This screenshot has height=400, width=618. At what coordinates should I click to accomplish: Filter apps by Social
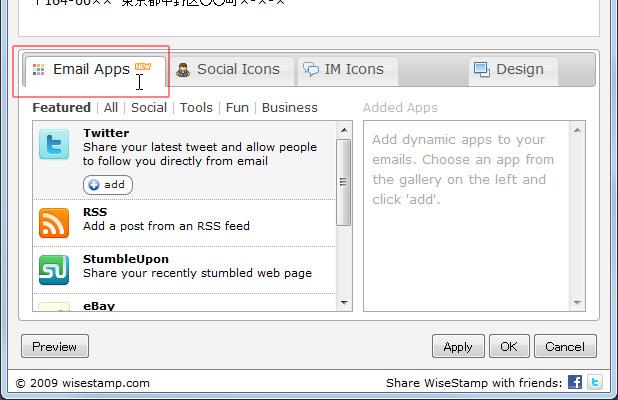149,108
